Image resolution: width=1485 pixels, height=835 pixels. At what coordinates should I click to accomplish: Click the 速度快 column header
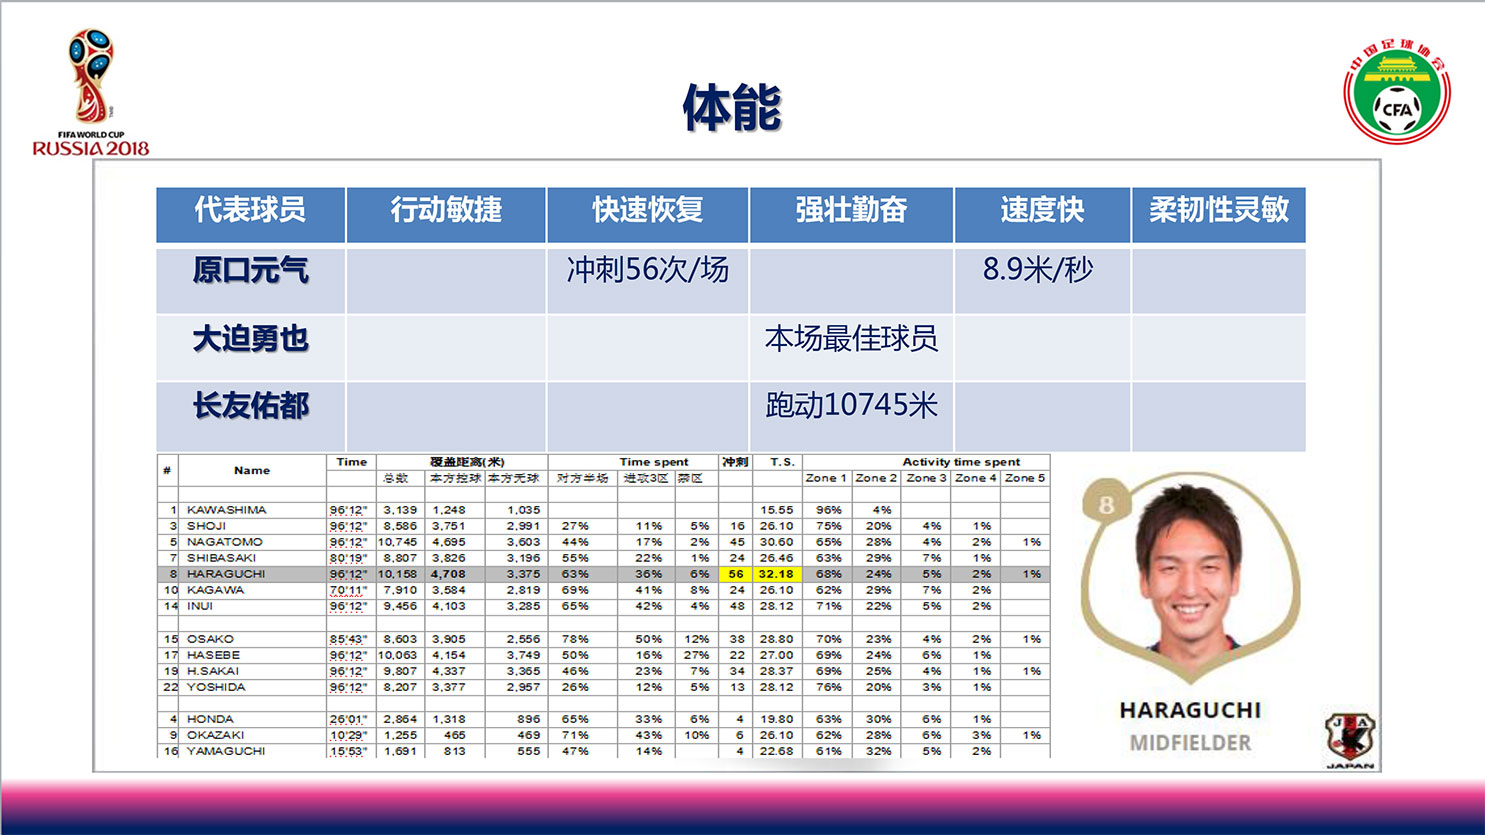(1042, 211)
